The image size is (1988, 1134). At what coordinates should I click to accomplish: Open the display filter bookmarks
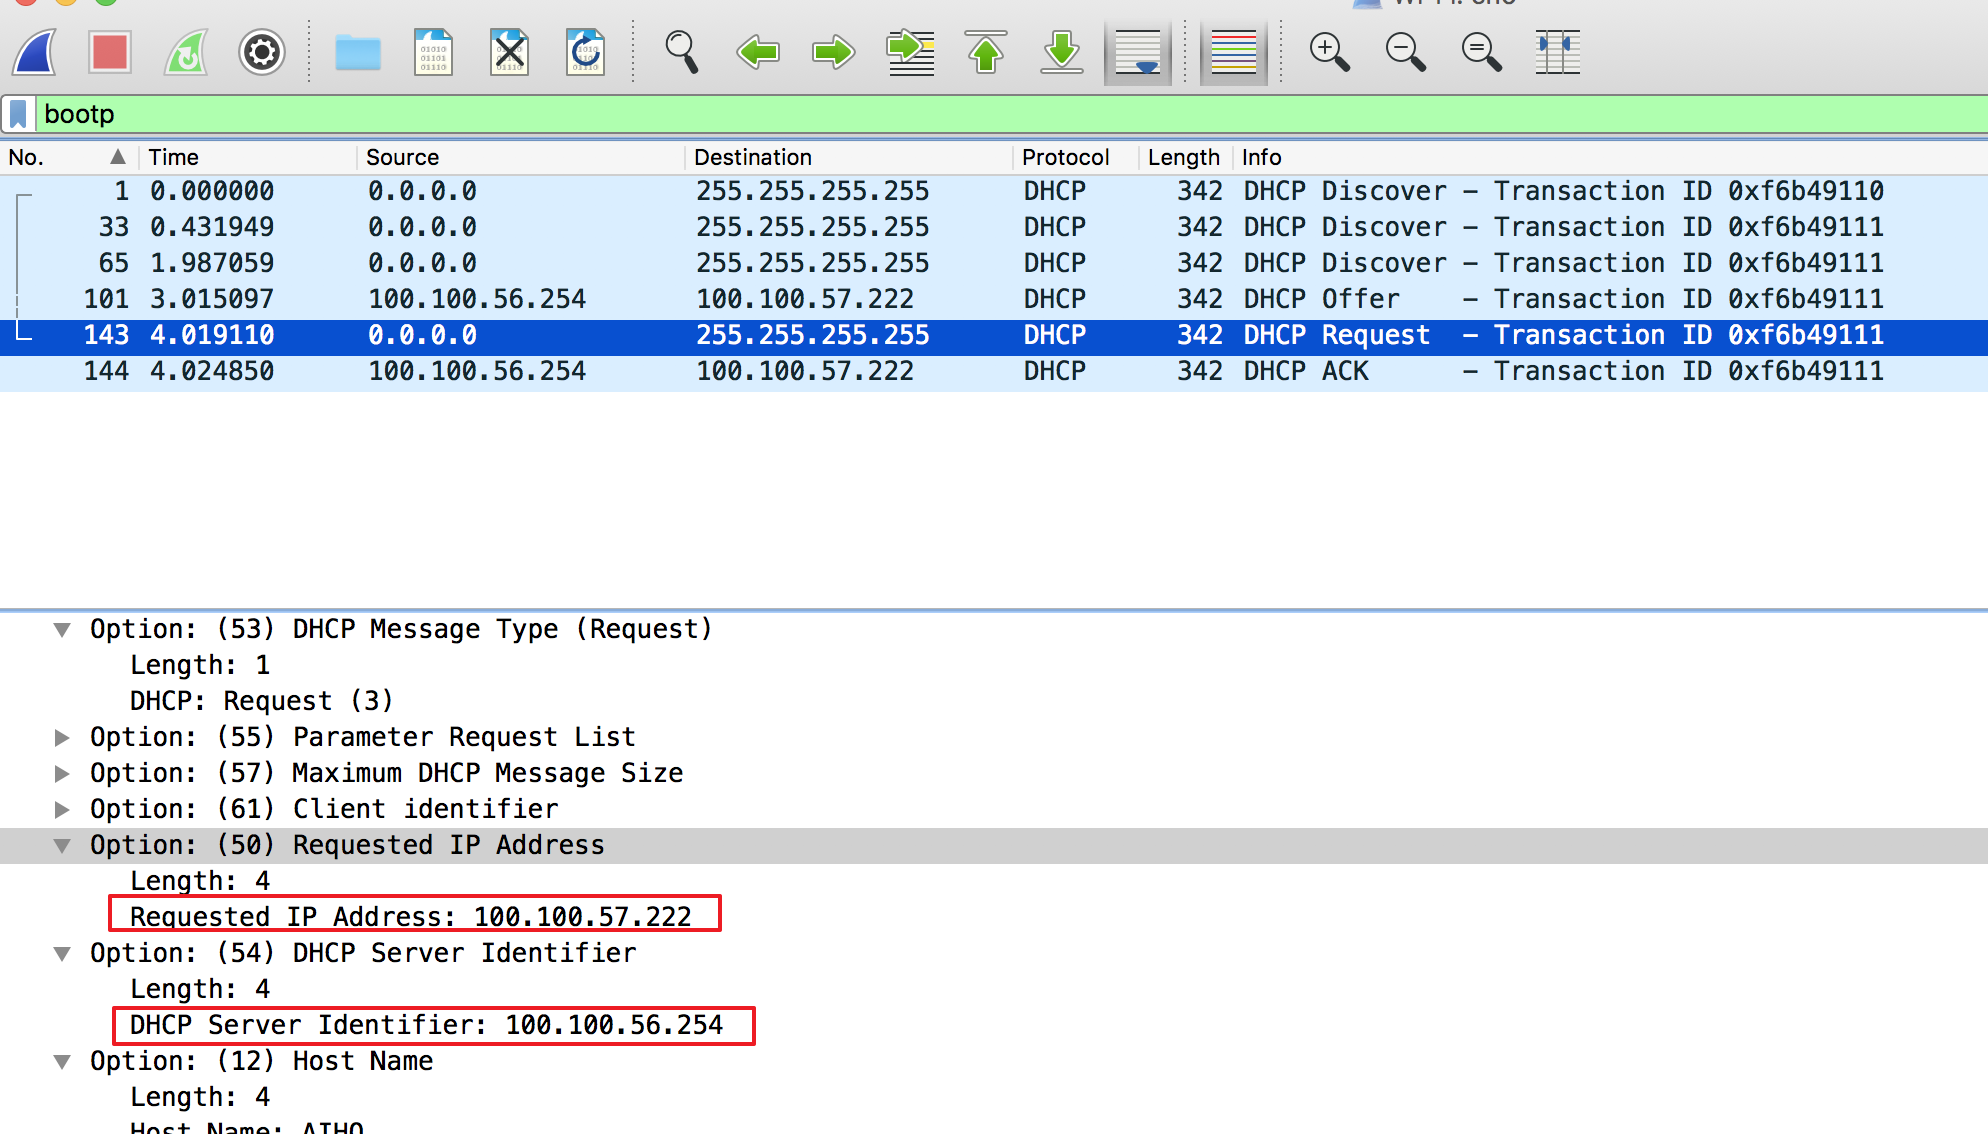[x=18, y=113]
